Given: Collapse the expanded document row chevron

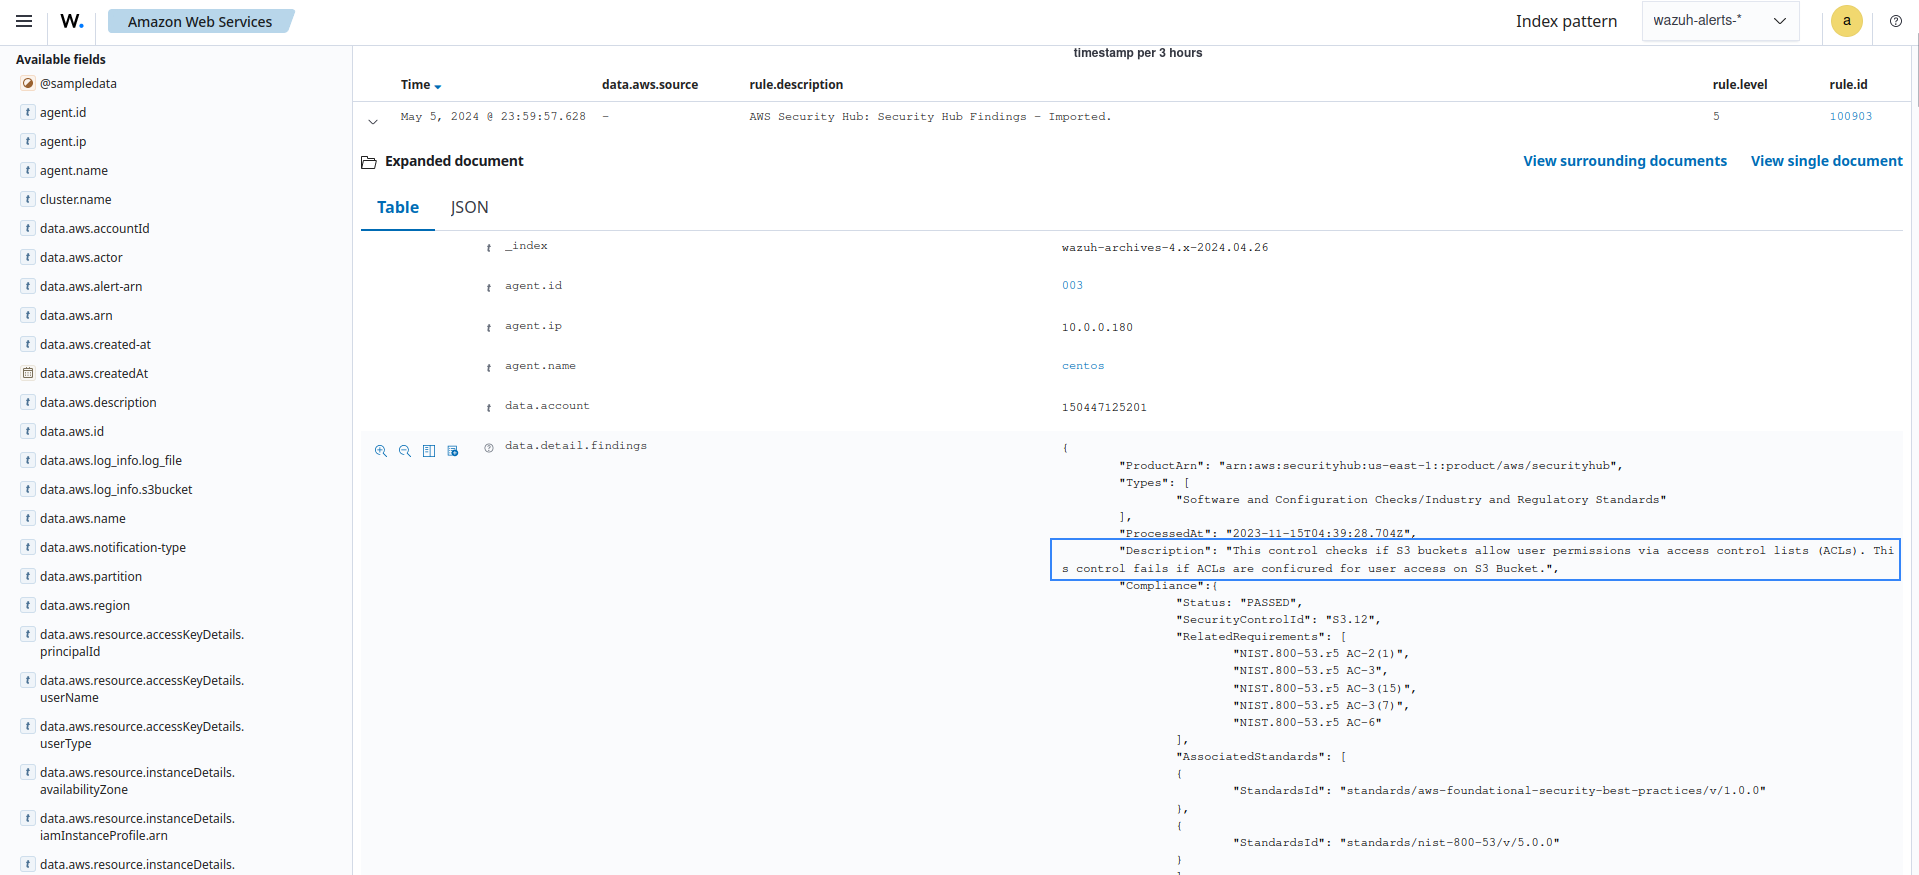Looking at the screenshot, I should [x=373, y=121].
